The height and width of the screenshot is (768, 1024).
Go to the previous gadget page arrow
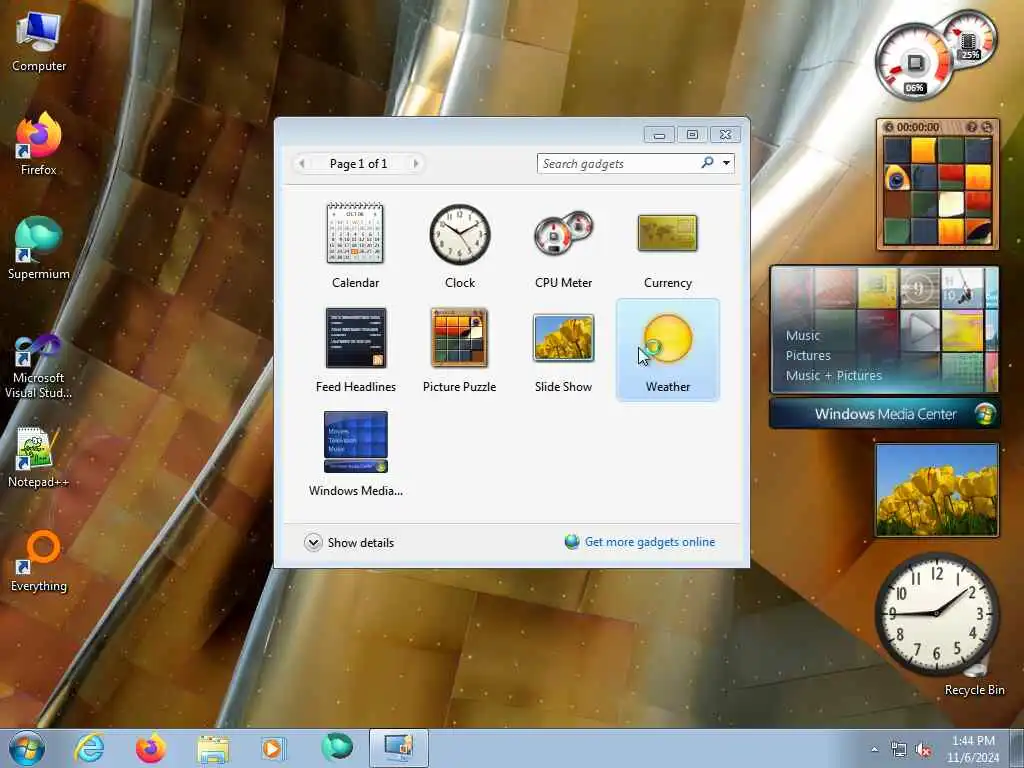tap(302, 163)
